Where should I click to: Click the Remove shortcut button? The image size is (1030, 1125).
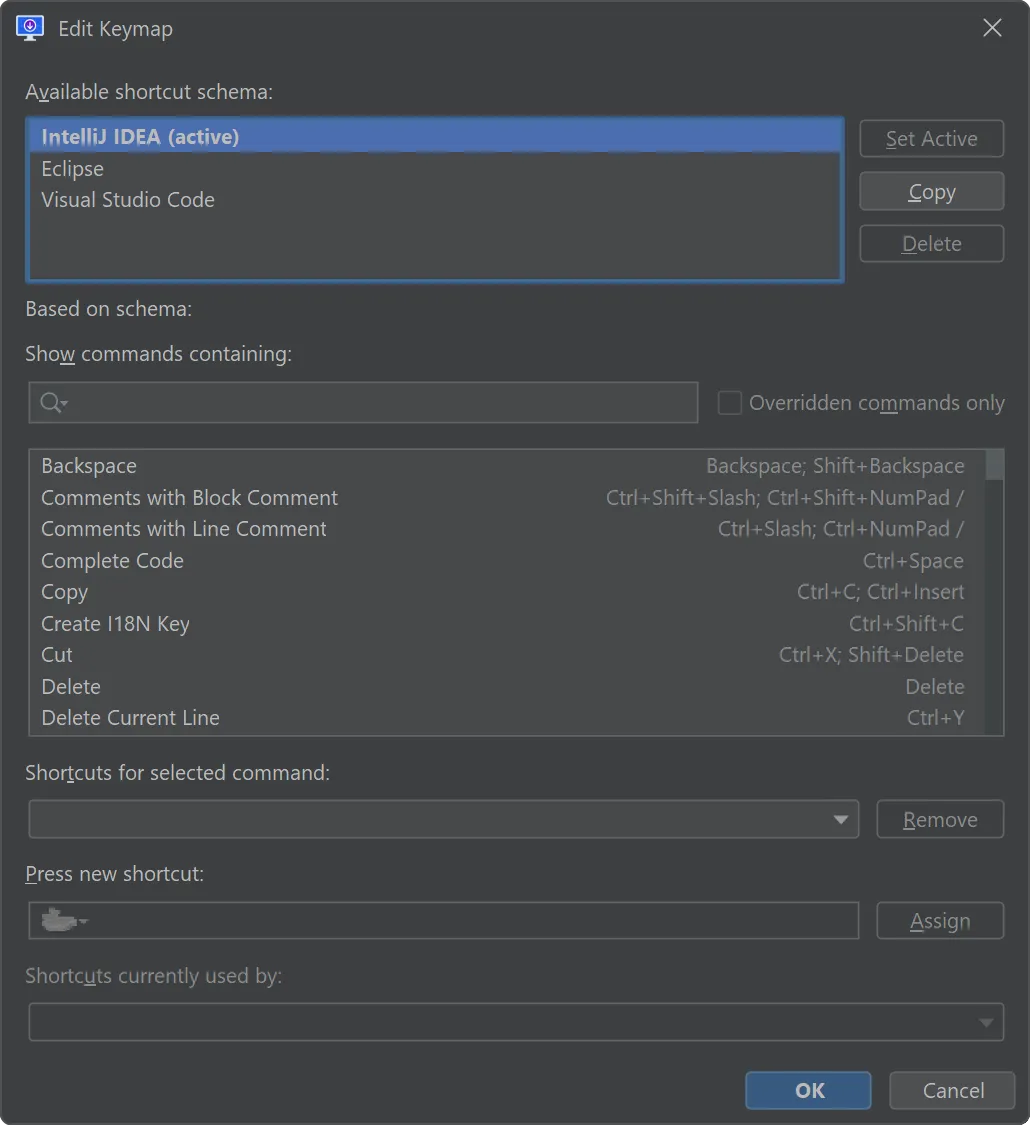pyautogui.click(x=940, y=819)
